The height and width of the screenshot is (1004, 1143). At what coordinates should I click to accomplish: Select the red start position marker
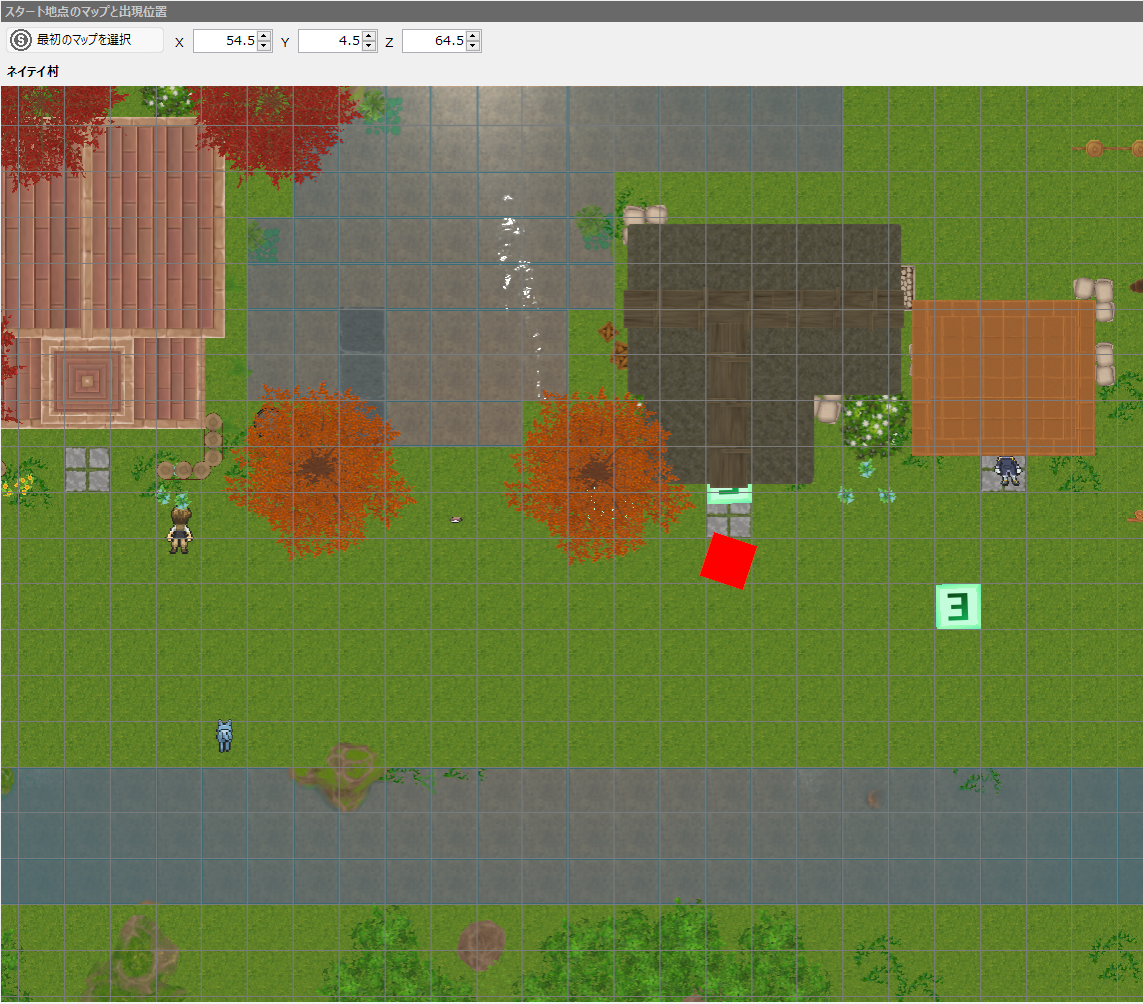pos(728,561)
